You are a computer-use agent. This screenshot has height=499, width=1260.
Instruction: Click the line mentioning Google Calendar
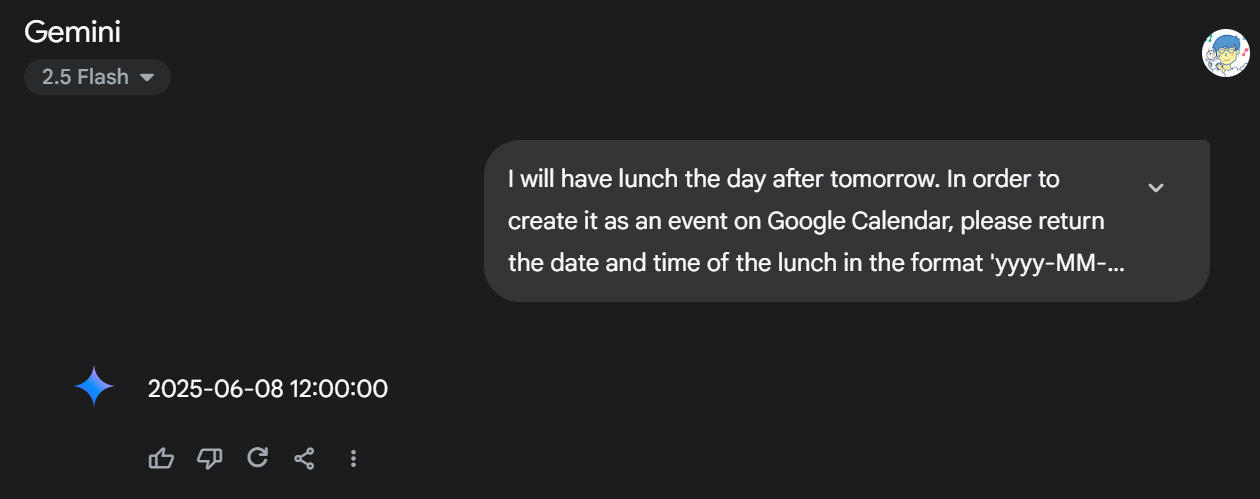(x=807, y=221)
